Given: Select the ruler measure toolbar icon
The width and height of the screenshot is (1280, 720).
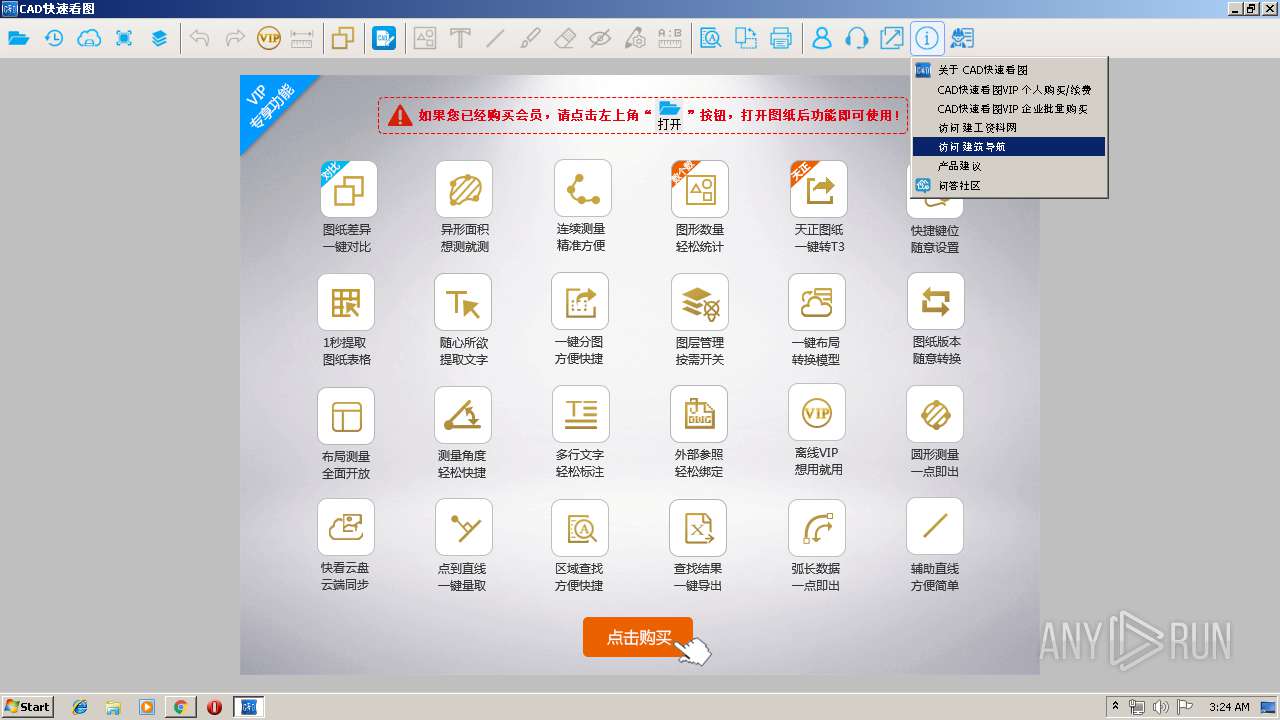Looking at the screenshot, I should point(302,39).
